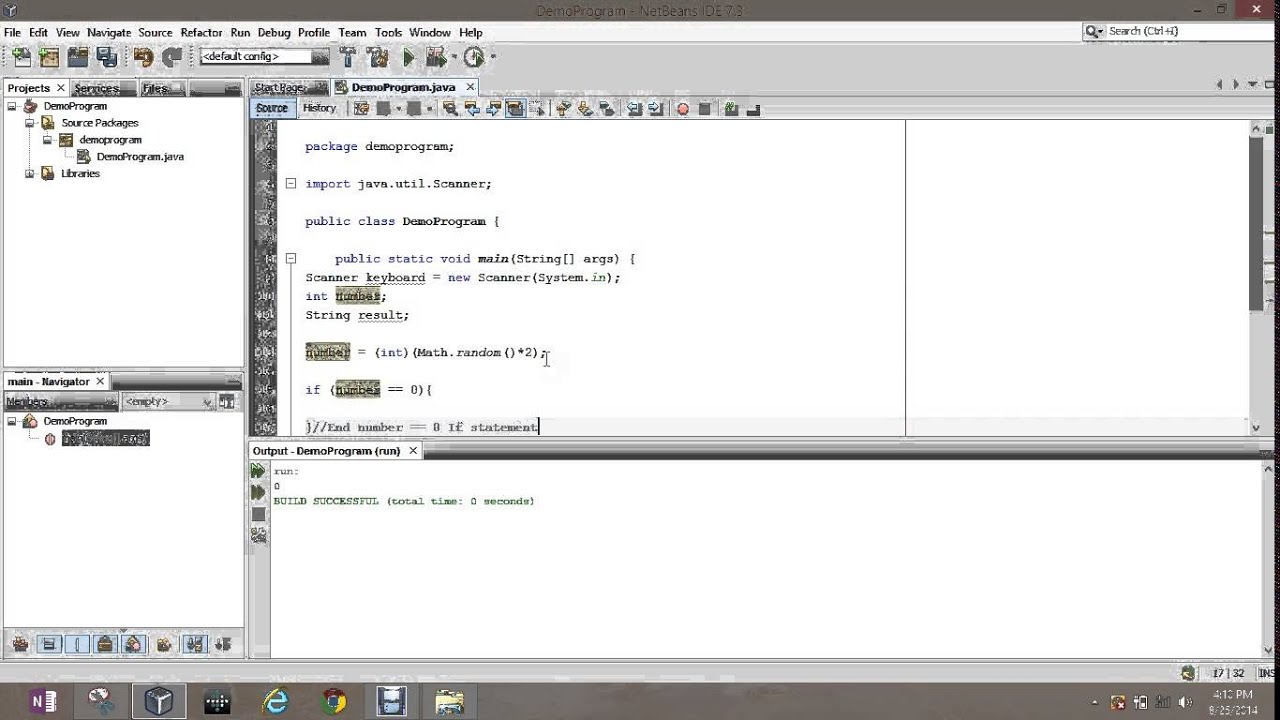Expand the Libraries node
The height and width of the screenshot is (720, 1280).
click(x=29, y=174)
